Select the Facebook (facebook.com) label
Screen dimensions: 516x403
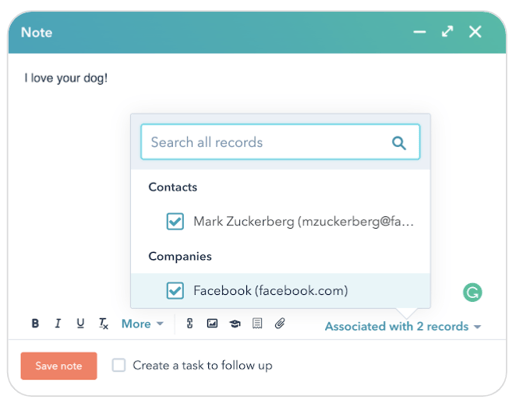[271, 290]
